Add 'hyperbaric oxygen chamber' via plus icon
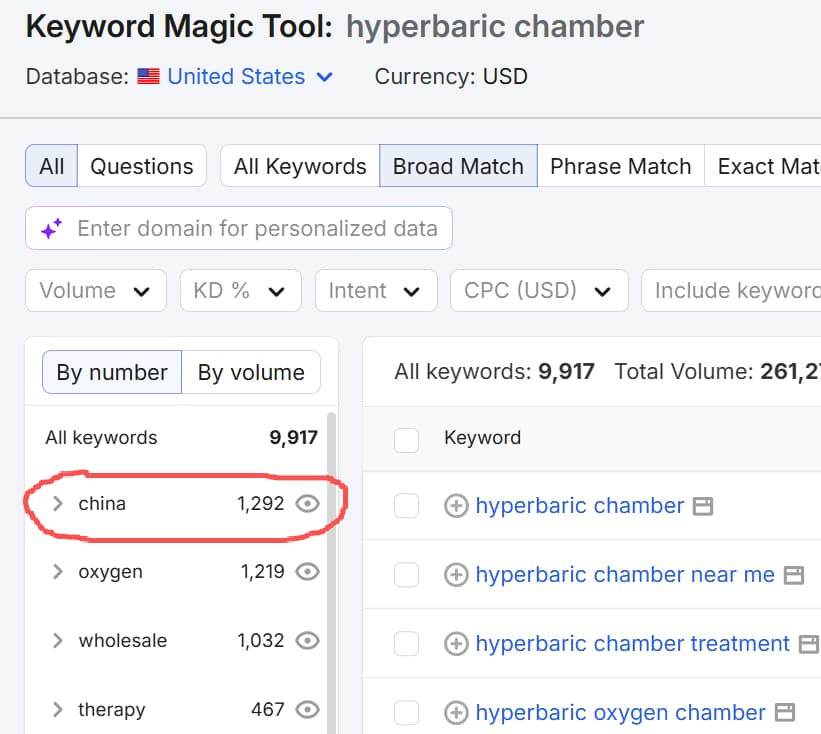Image resolution: width=821 pixels, height=734 pixels. pyautogui.click(x=456, y=713)
